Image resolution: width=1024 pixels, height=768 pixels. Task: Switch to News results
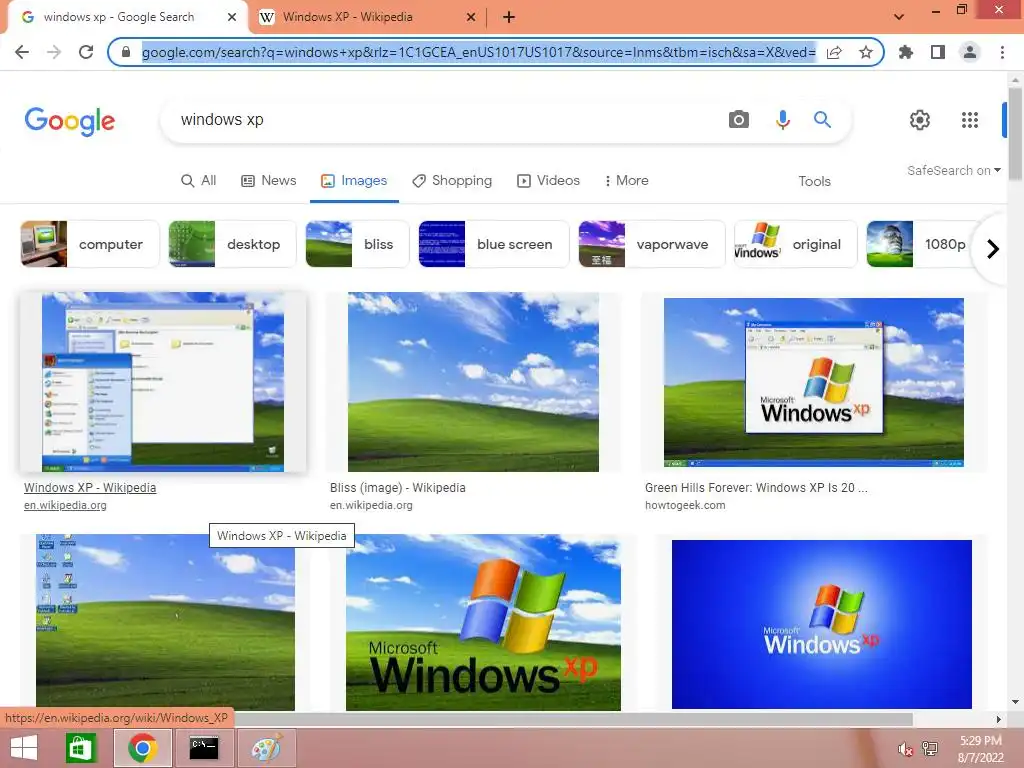[x=268, y=180]
